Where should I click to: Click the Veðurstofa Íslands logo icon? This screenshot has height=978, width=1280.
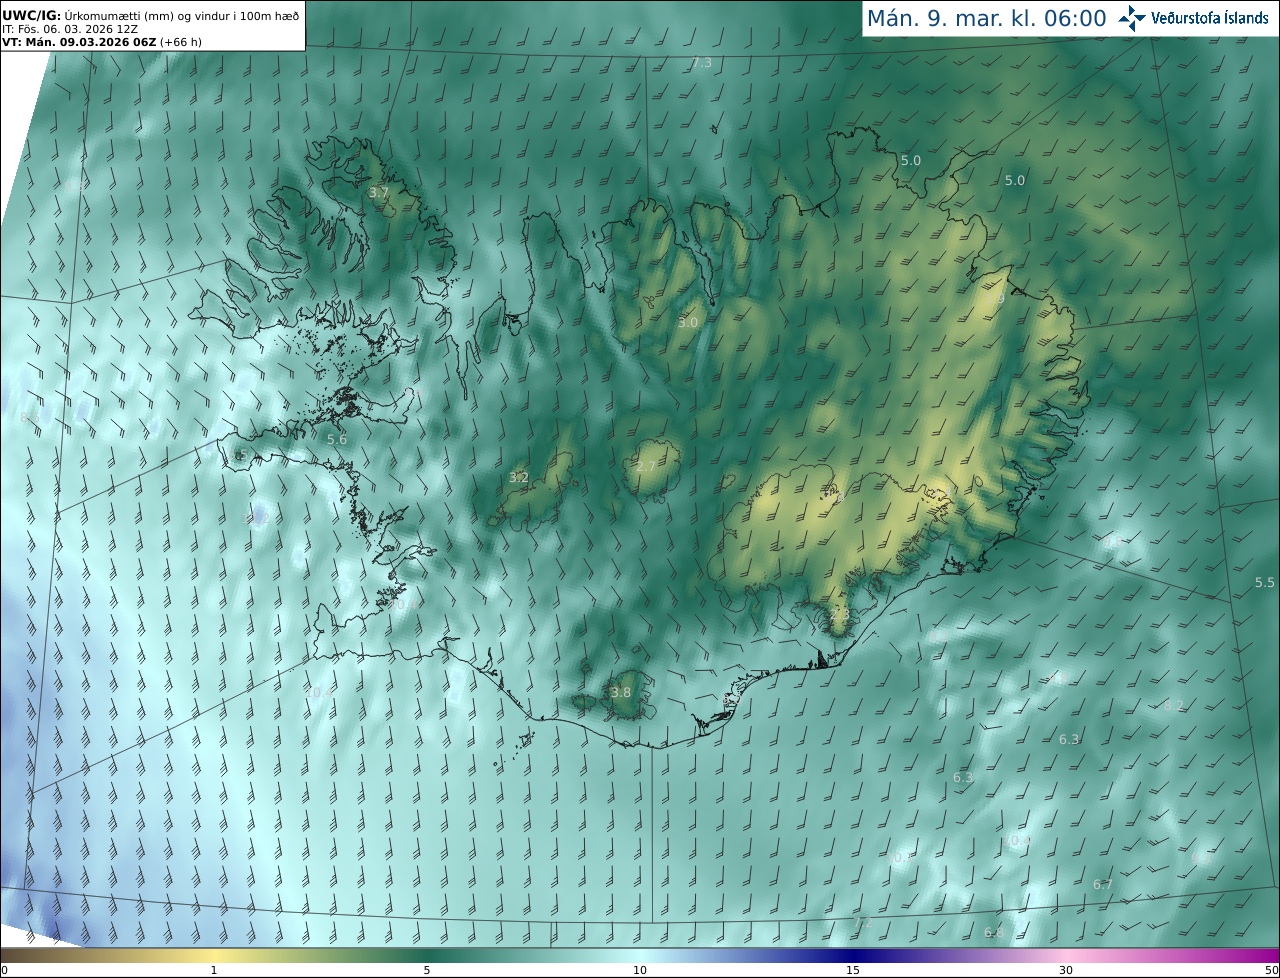1132,18
